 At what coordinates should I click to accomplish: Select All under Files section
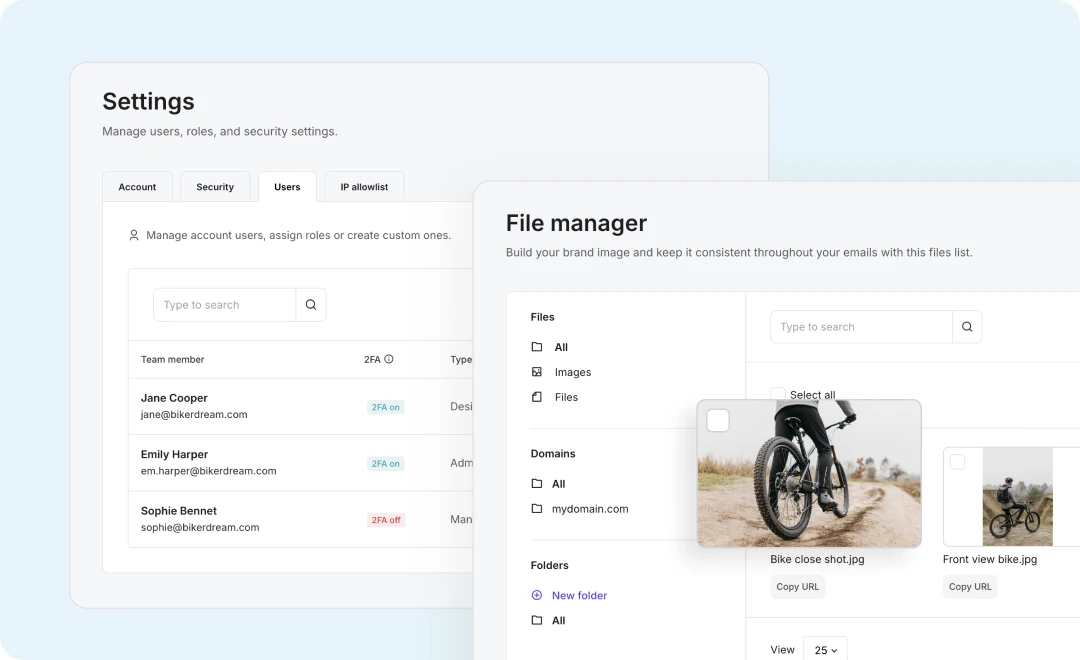(561, 347)
